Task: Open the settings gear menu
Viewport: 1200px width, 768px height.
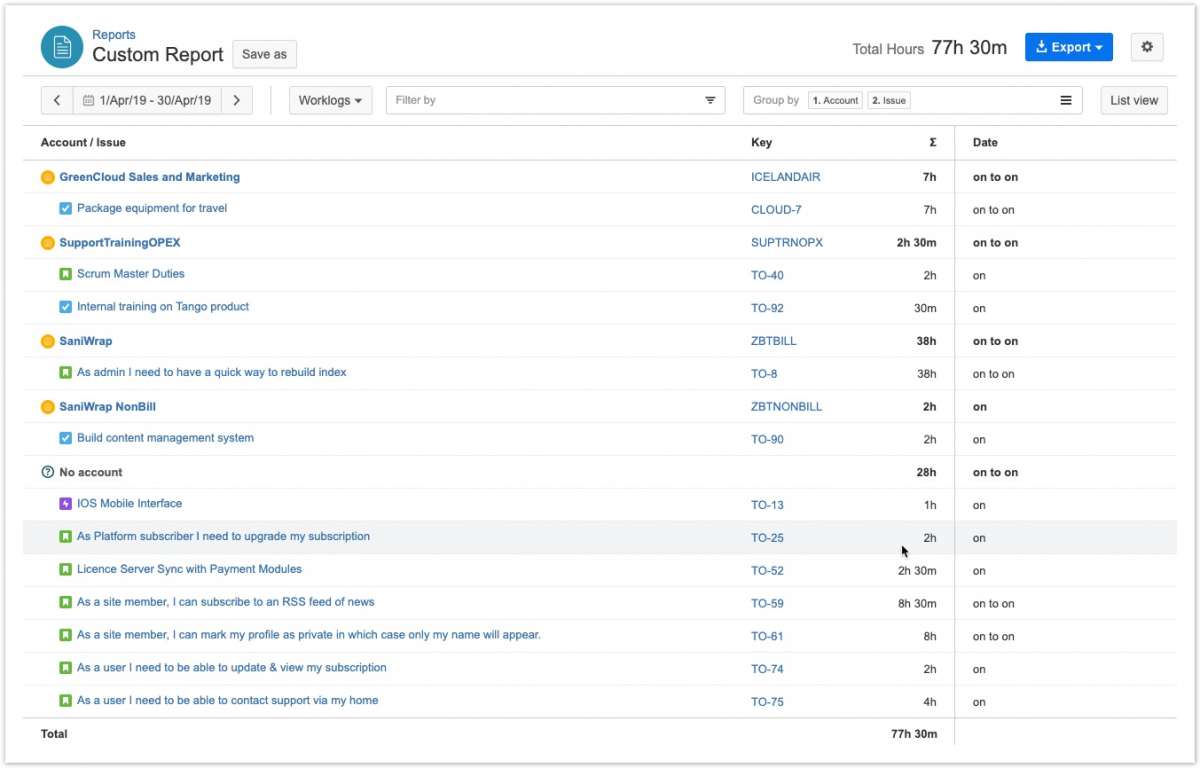Action: (1147, 47)
